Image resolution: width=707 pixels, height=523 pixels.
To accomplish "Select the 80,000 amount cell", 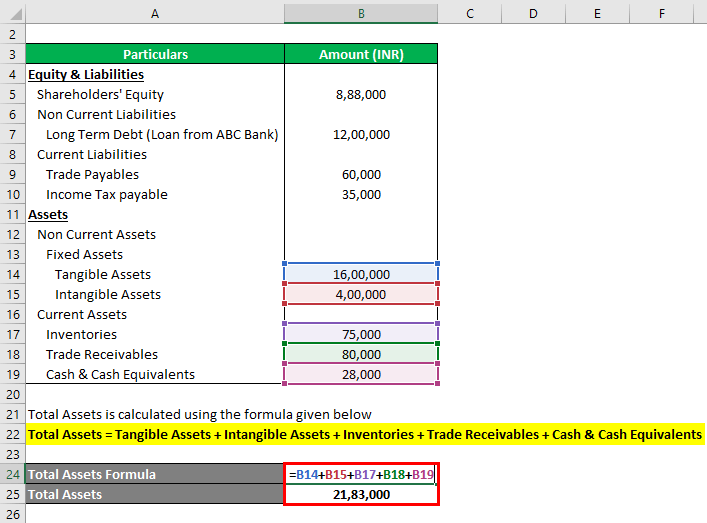I will [x=361, y=354].
